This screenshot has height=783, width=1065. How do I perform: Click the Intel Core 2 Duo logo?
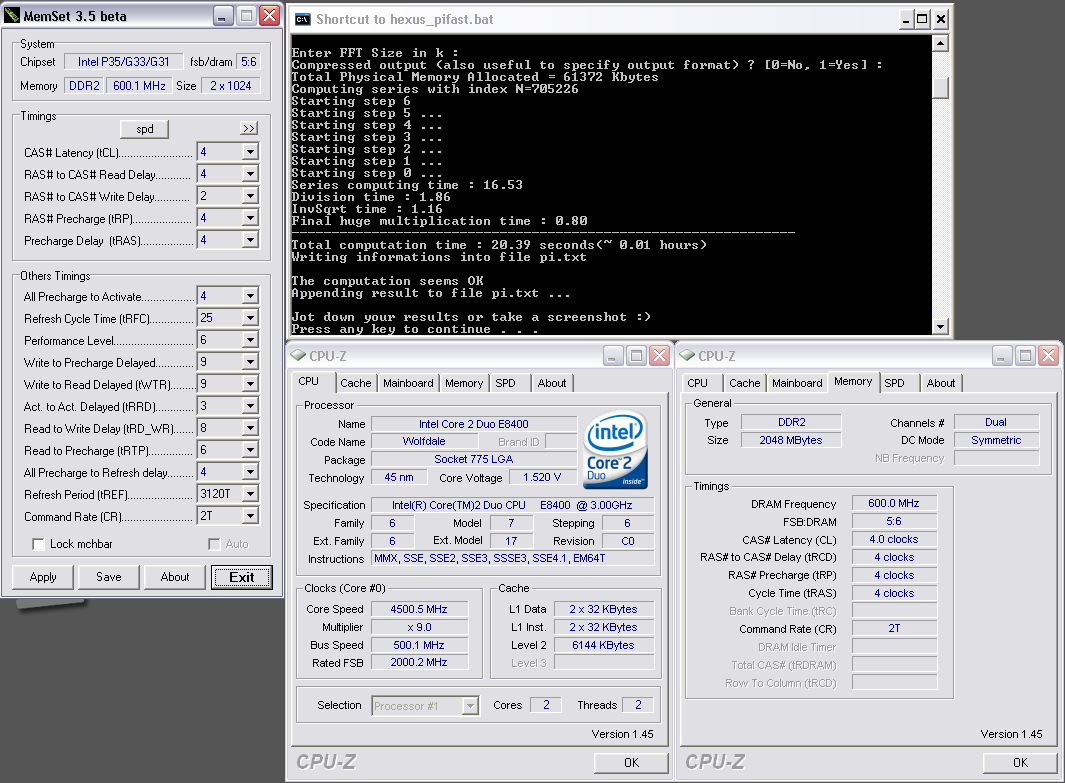615,450
